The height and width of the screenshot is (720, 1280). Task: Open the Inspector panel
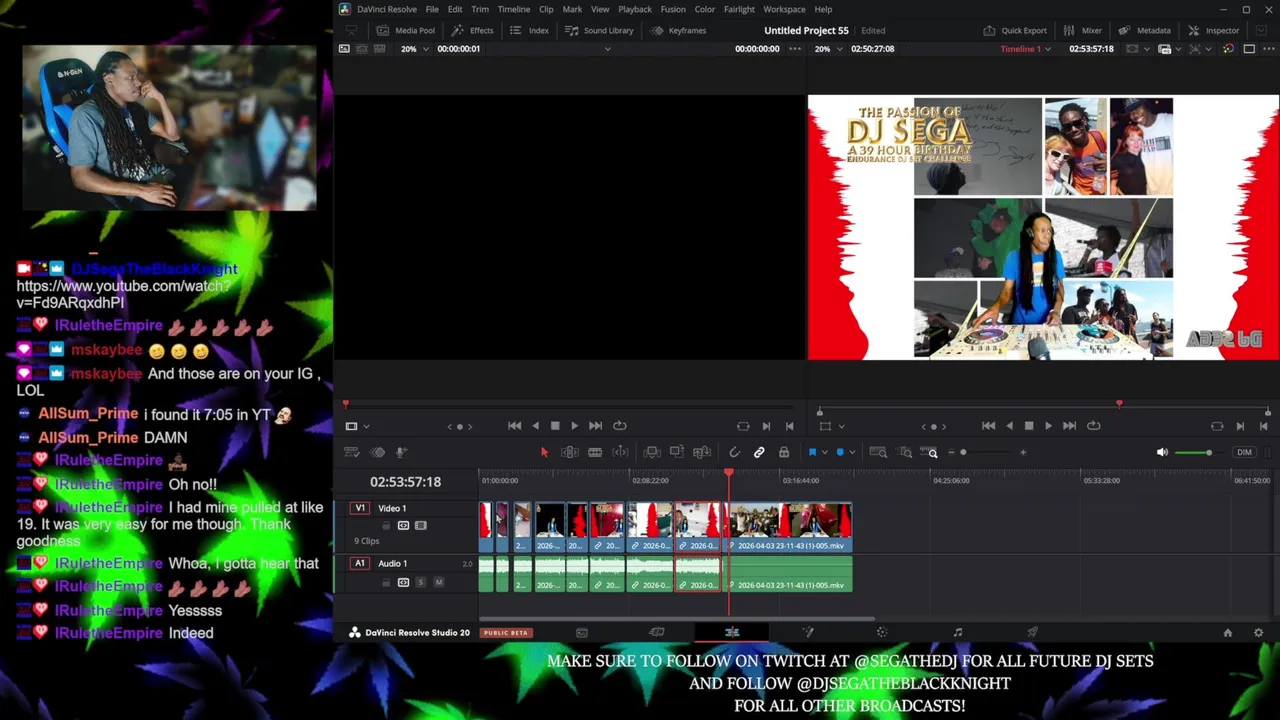1213,30
